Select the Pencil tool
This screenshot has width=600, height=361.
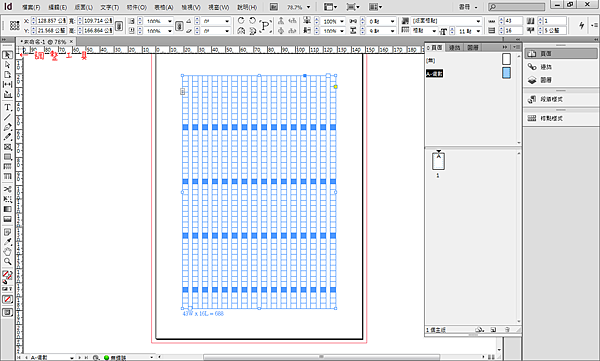(x=7, y=137)
